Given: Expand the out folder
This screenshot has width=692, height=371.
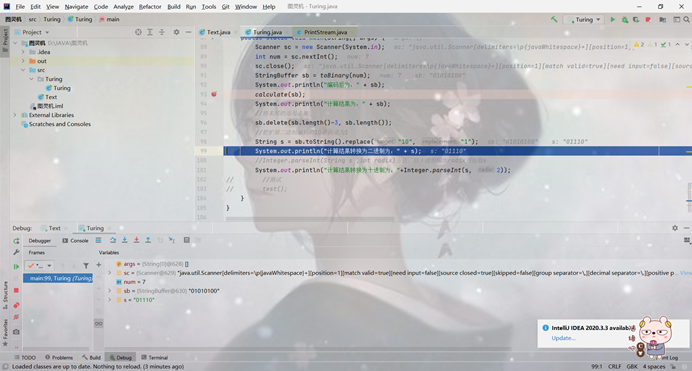Looking at the screenshot, I should pyautogui.click(x=23, y=61).
